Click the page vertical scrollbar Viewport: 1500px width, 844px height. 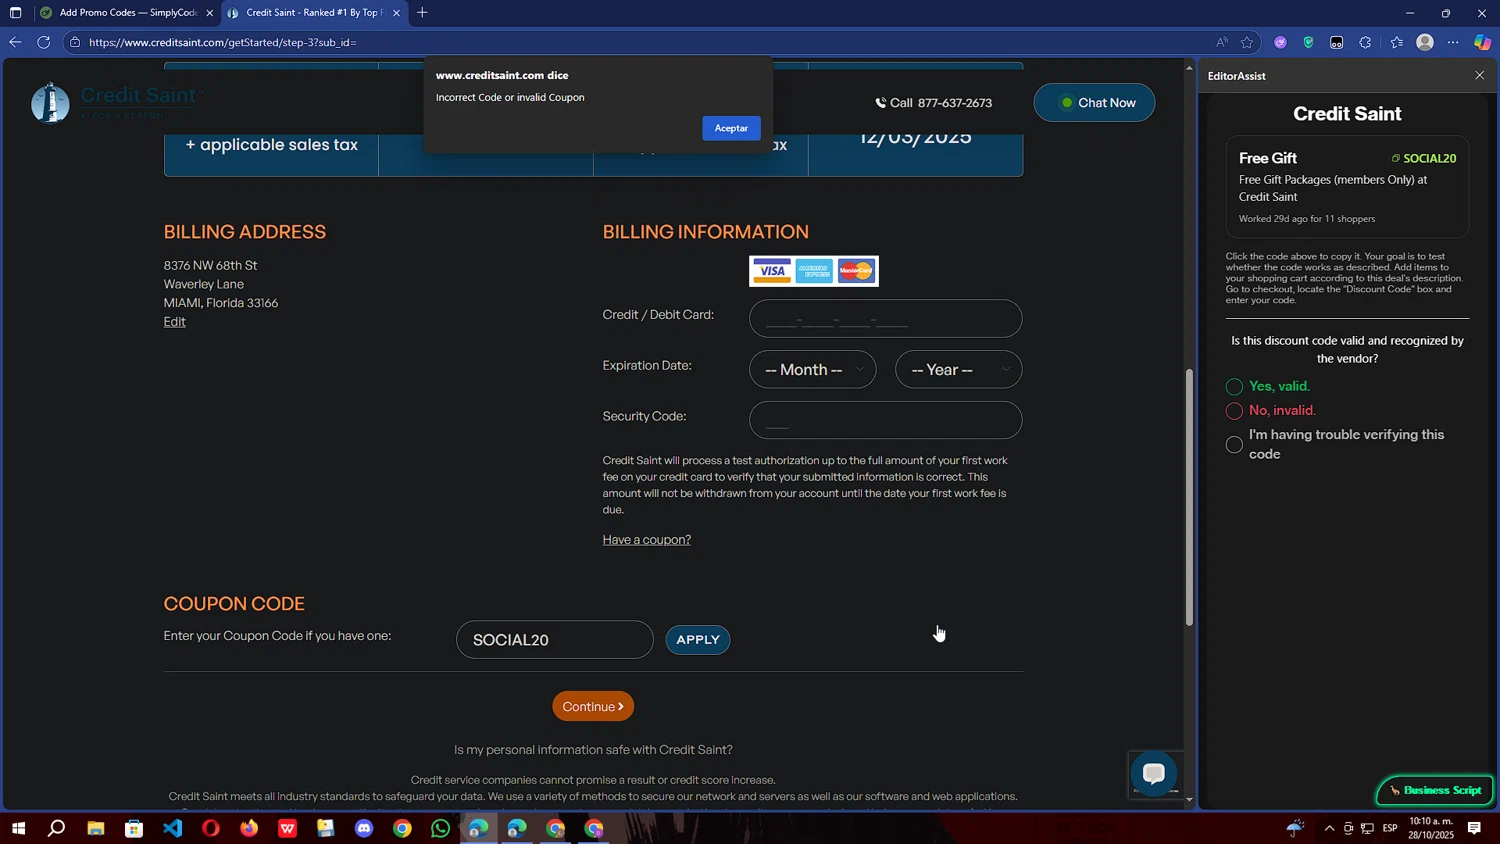tap(1189, 497)
